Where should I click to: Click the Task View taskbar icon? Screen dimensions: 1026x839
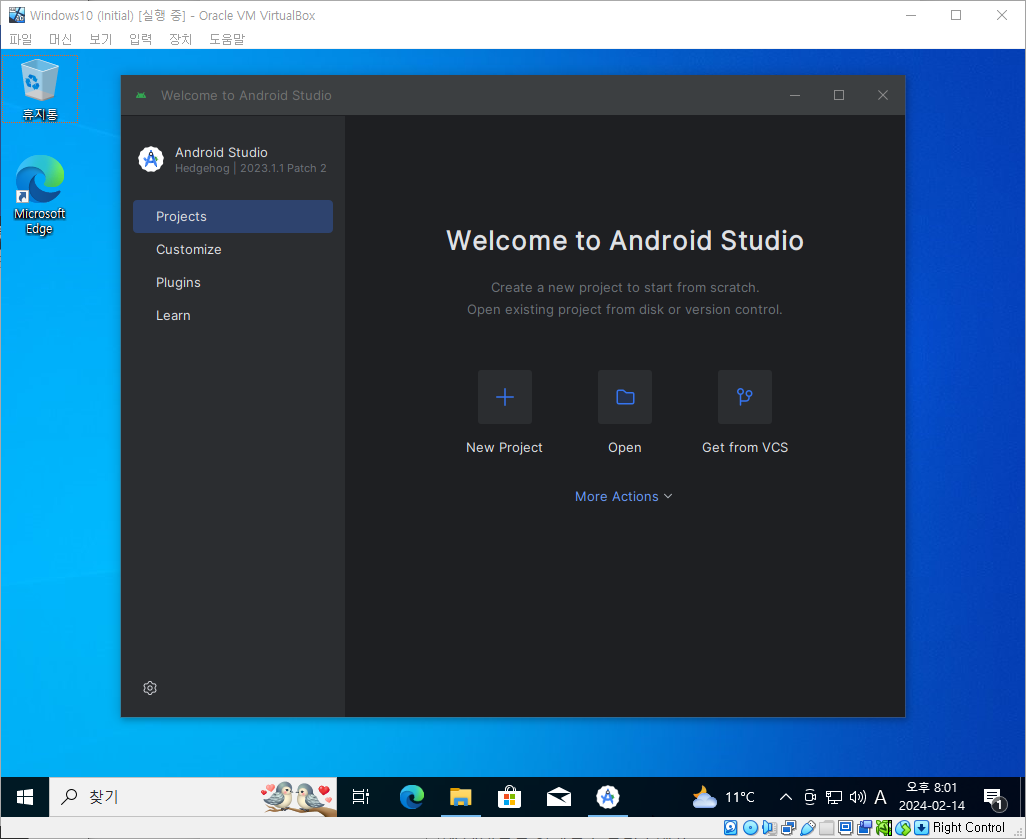[361, 796]
